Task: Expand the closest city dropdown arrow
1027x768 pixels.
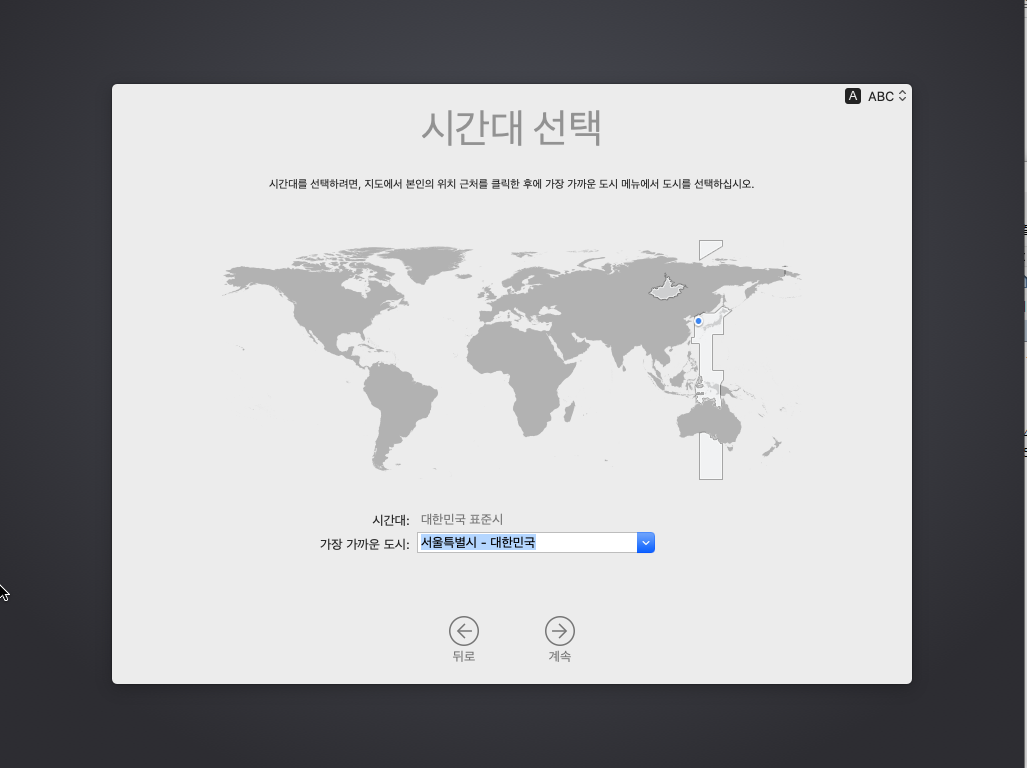Action: tap(646, 543)
